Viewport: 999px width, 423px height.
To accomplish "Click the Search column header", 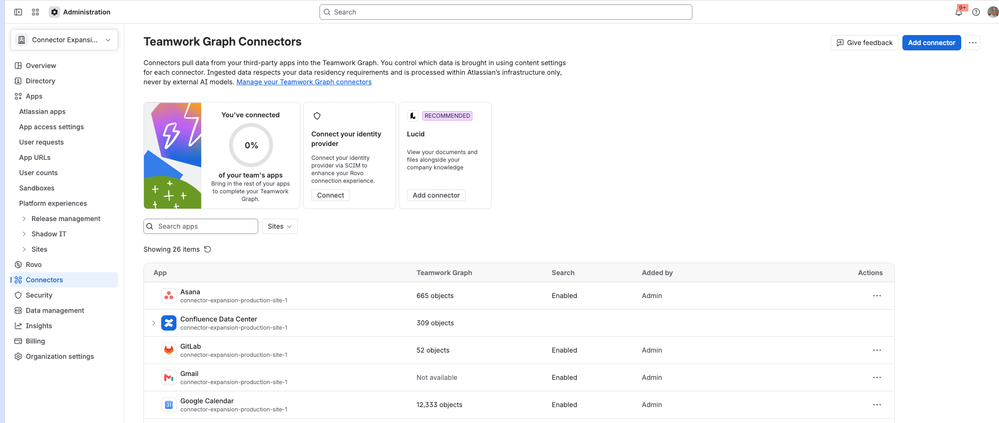I will 563,273.
